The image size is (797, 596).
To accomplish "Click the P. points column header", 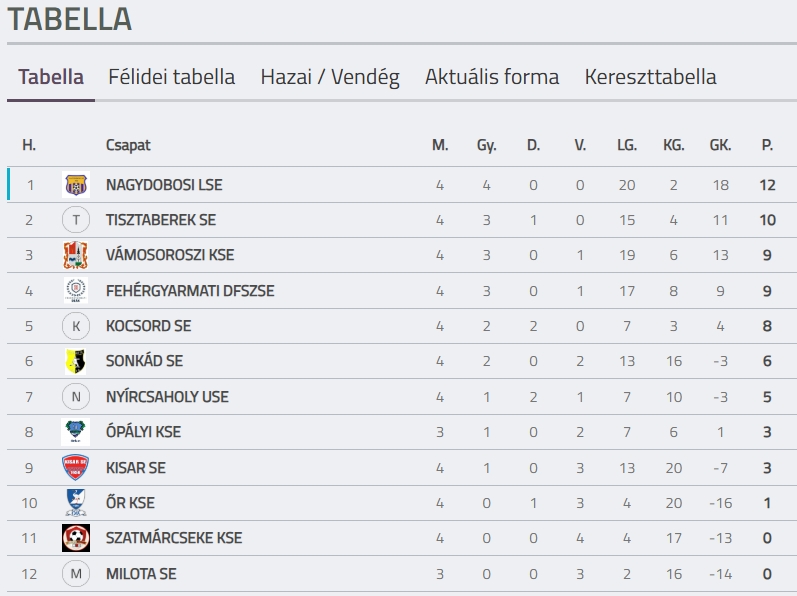I will tap(767, 145).
